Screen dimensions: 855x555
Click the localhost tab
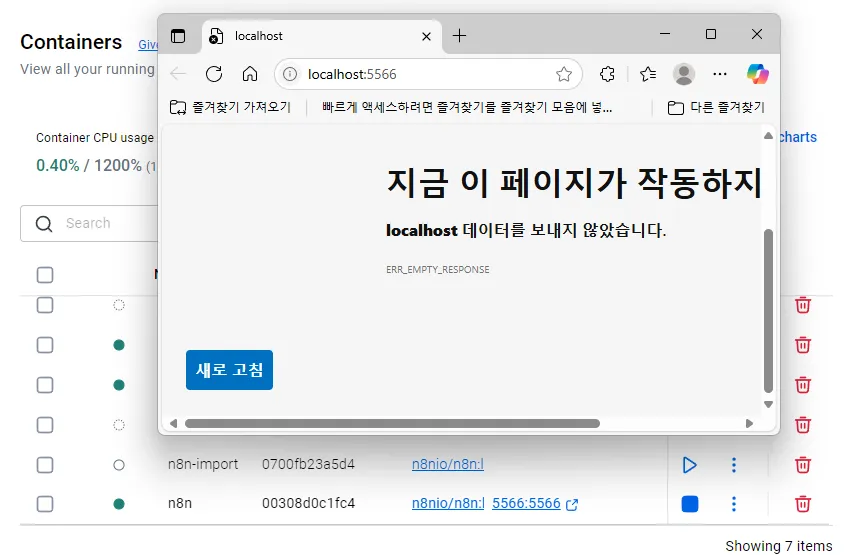click(322, 36)
